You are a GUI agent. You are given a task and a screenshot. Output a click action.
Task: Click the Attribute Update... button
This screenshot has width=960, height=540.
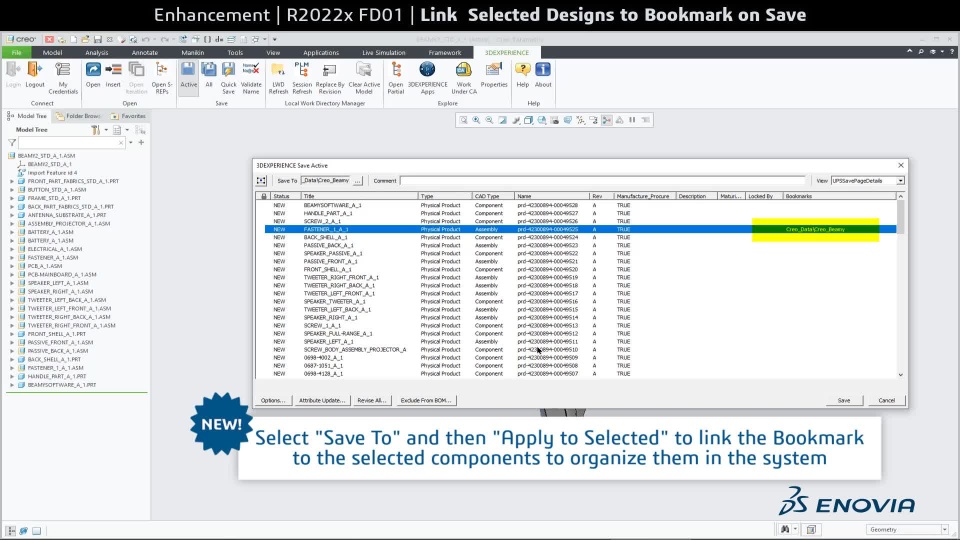(322, 400)
